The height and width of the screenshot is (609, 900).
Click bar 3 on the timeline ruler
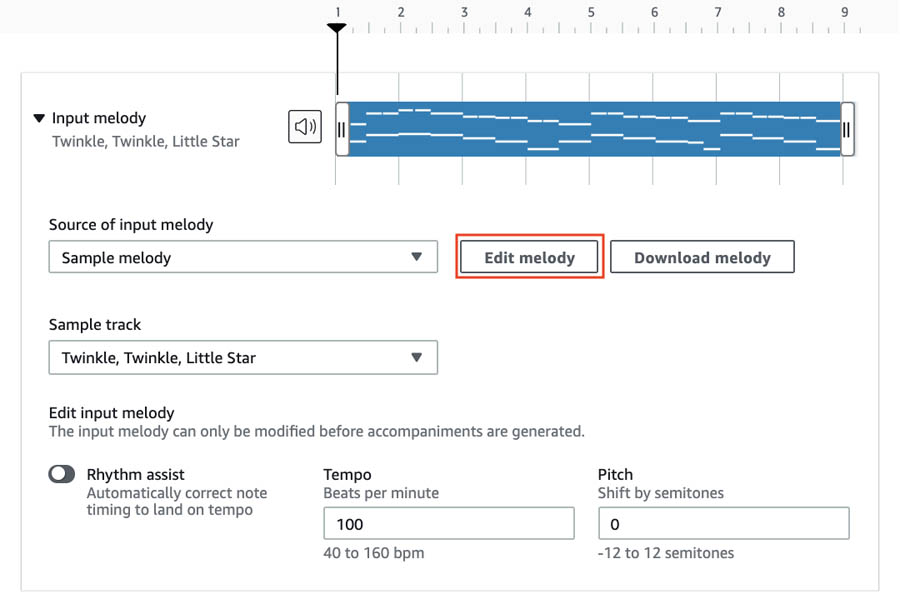[x=464, y=12]
